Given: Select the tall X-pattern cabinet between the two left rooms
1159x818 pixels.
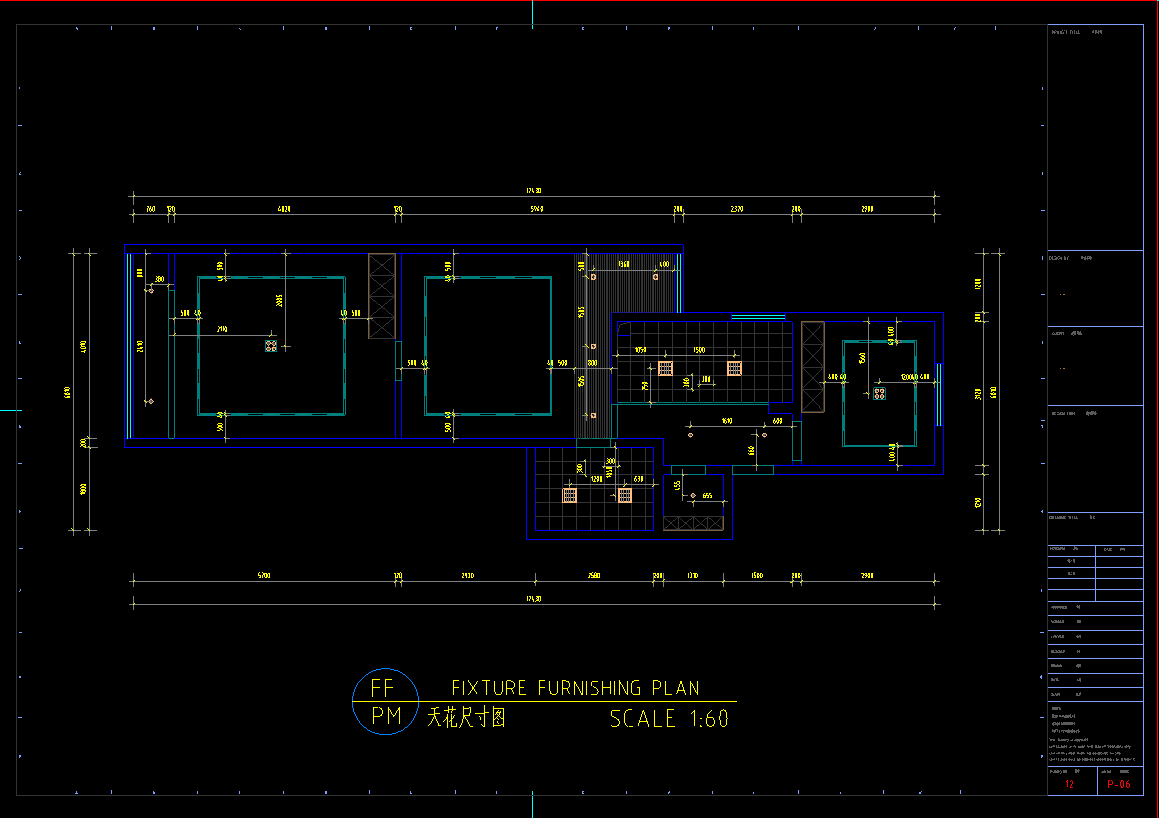Looking at the screenshot, I should point(382,296).
